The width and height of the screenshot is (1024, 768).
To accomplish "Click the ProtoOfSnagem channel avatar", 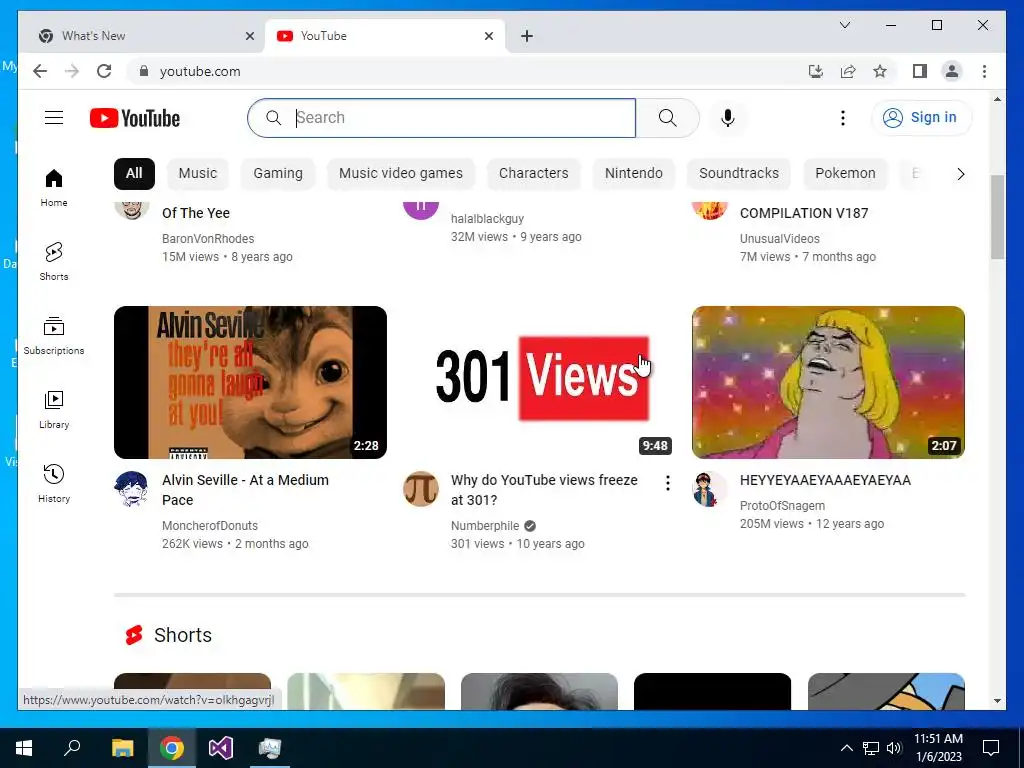I will coord(709,488).
